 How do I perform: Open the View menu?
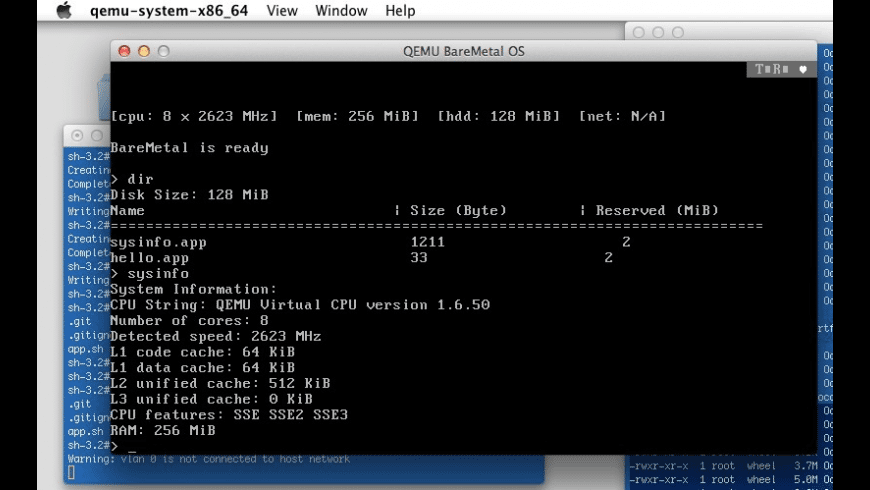[282, 11]
